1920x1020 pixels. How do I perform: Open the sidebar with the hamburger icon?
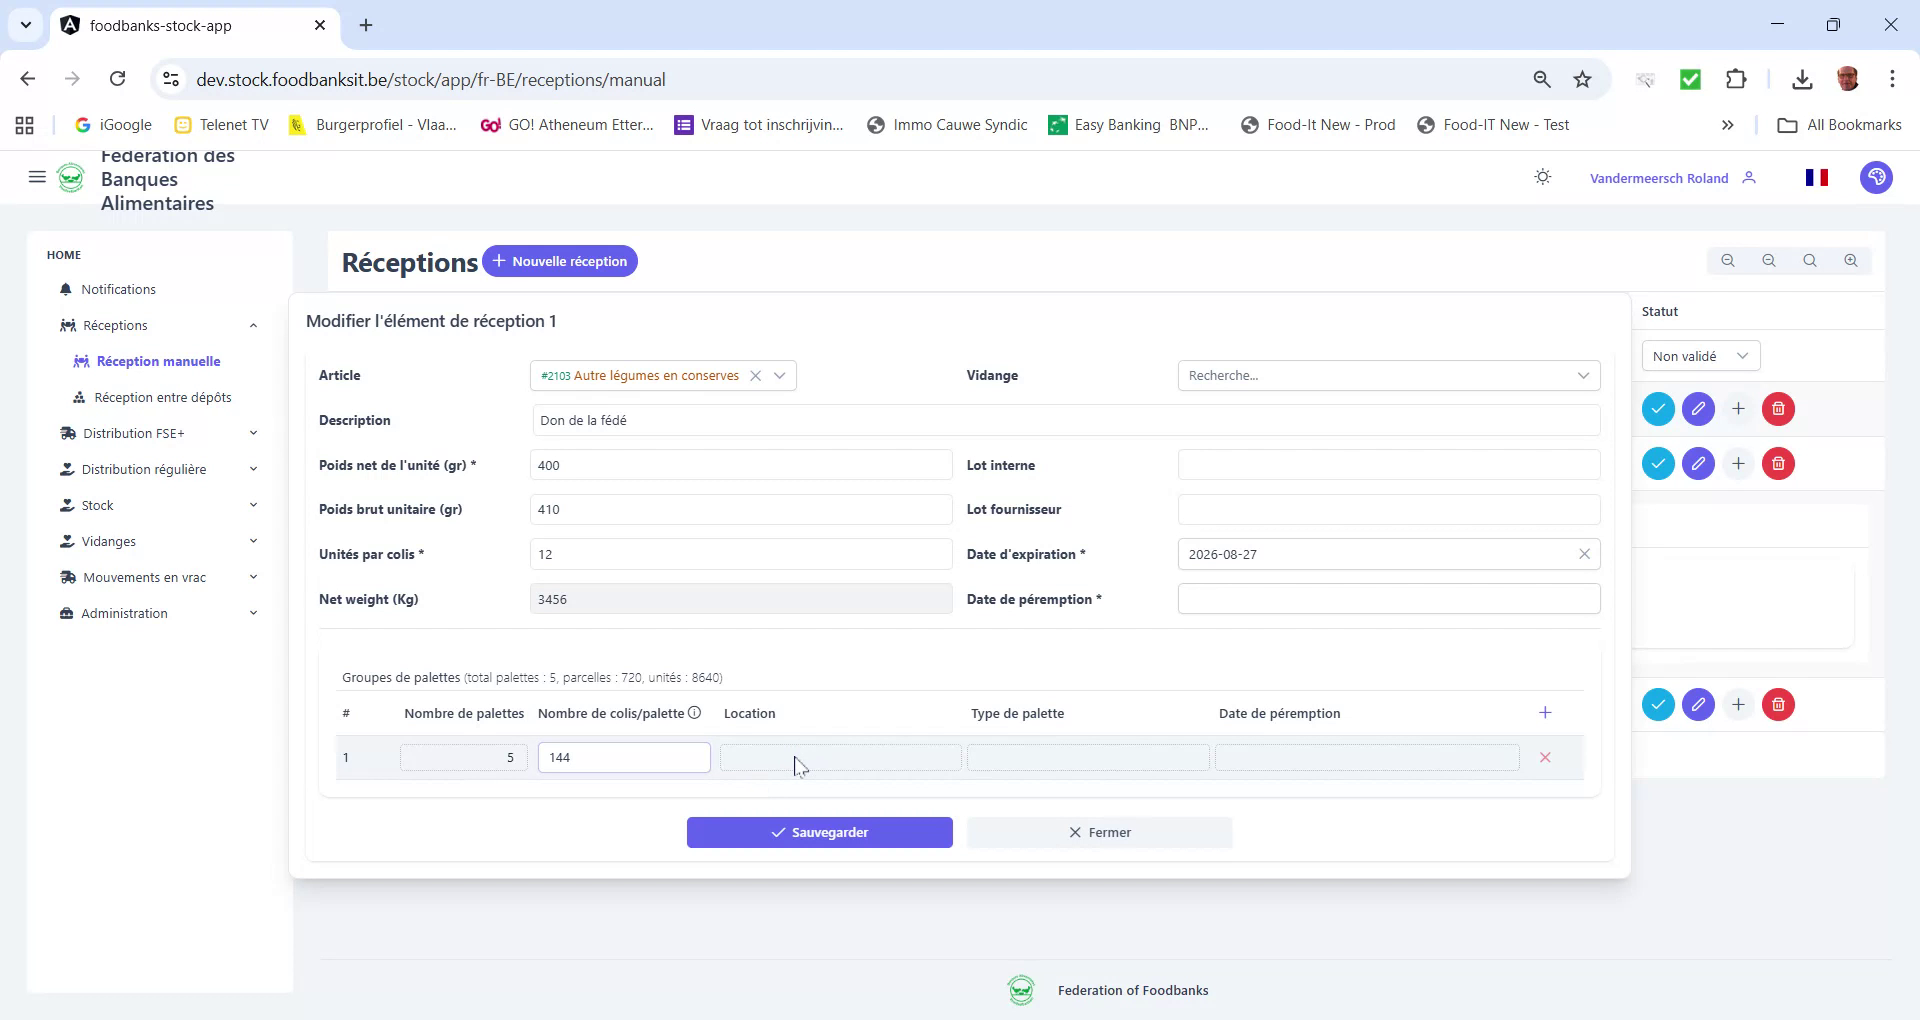click(x=37, y=177)
